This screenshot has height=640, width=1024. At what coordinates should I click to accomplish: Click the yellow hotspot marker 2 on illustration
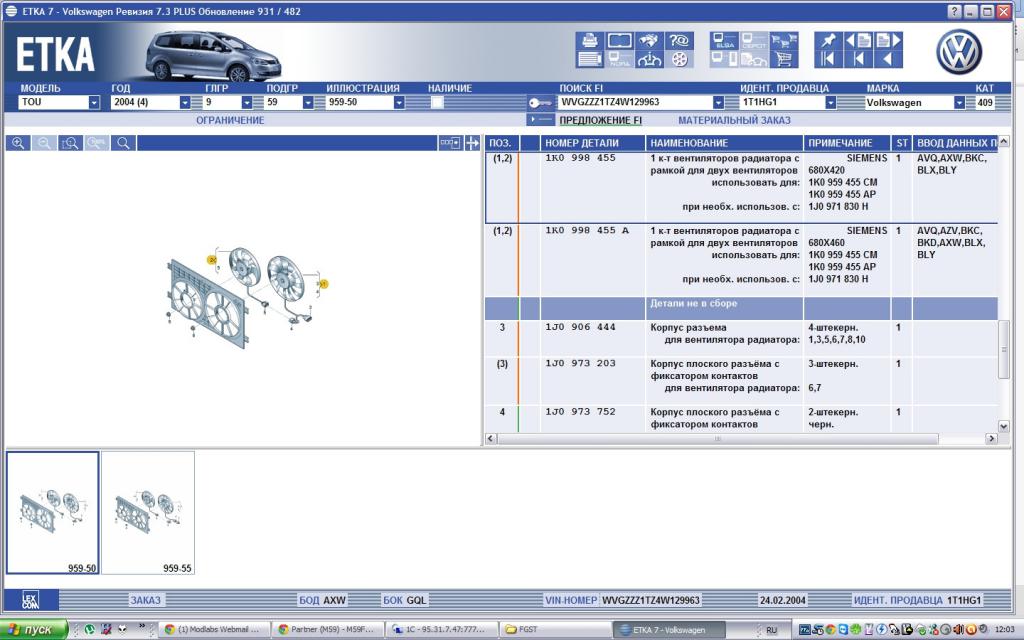click(x=212, y=260)
